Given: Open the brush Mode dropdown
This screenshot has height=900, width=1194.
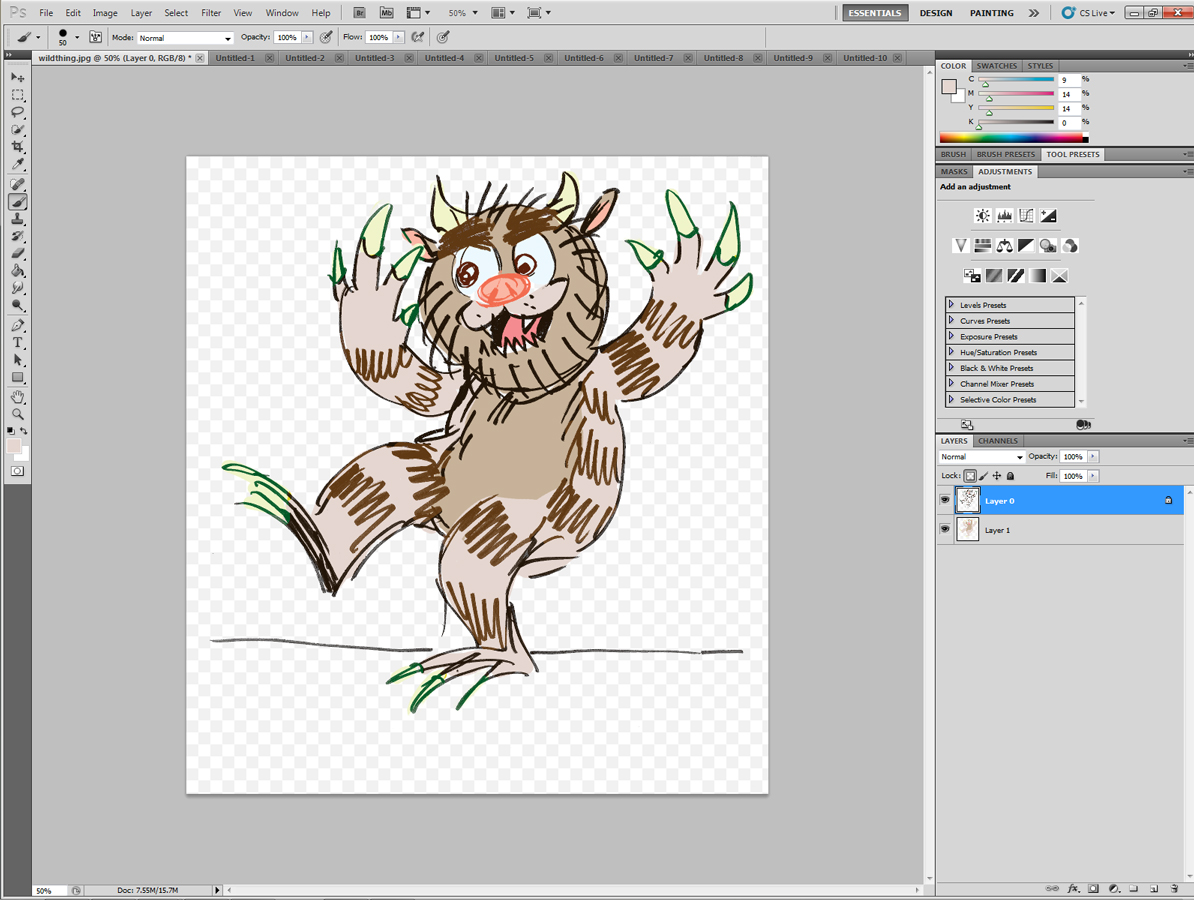Looking at the screenshot, I should [x=185, y=37].
